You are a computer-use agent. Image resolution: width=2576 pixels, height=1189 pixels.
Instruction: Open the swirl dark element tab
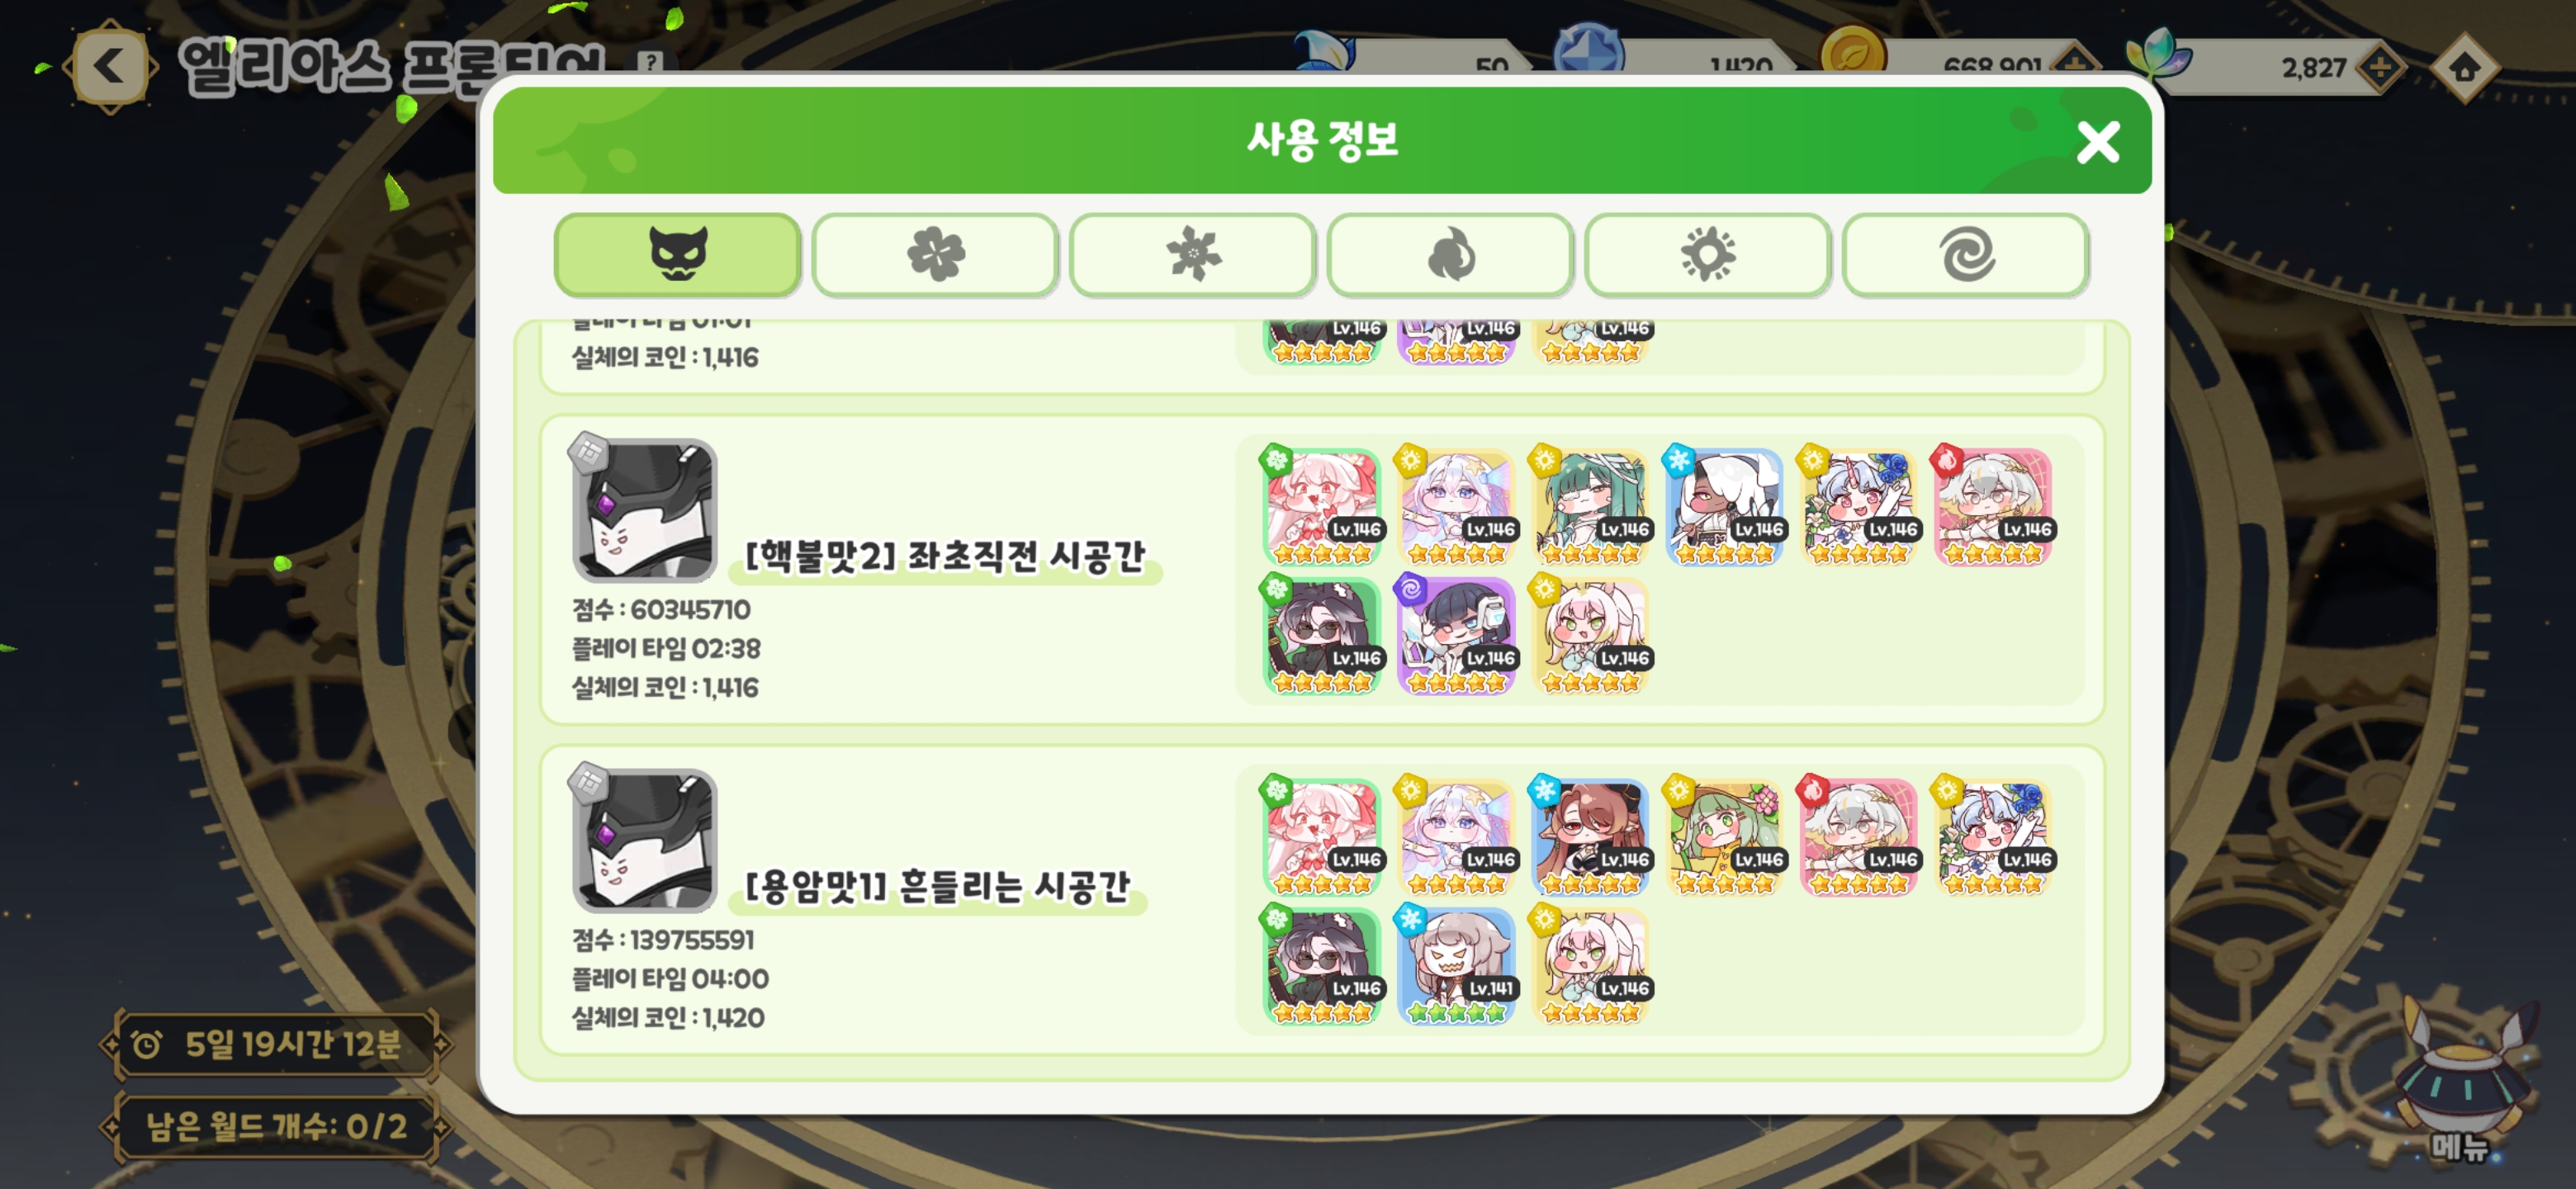(1965, 255)
